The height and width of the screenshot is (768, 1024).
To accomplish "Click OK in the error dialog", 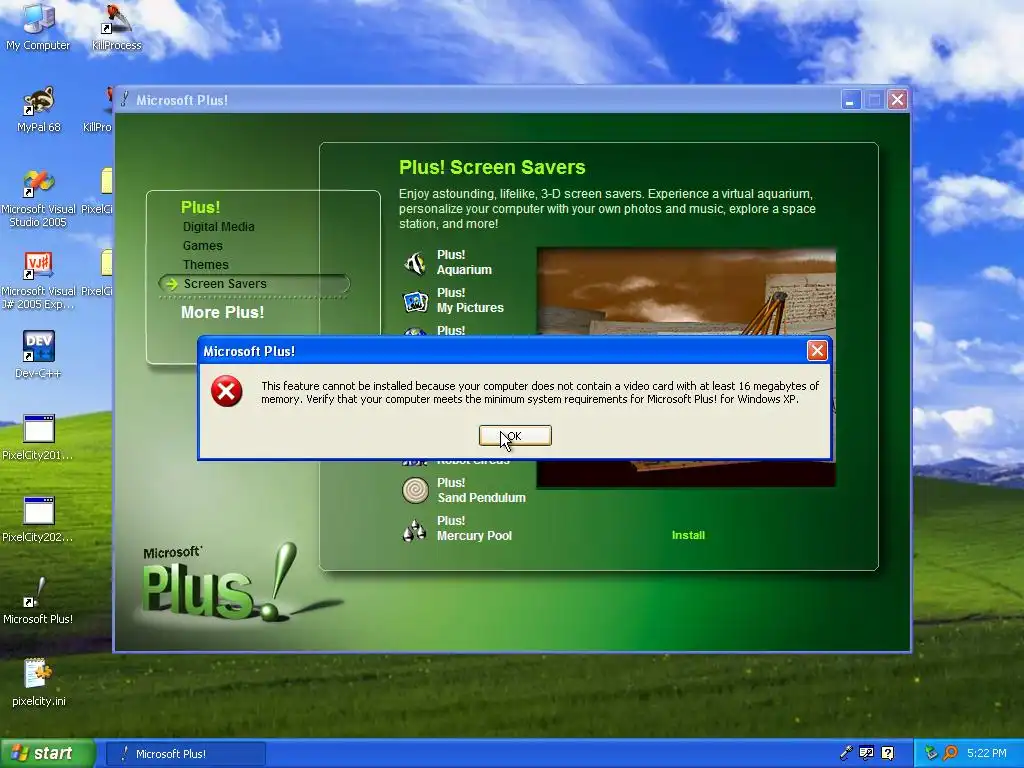I will [515, 436].
